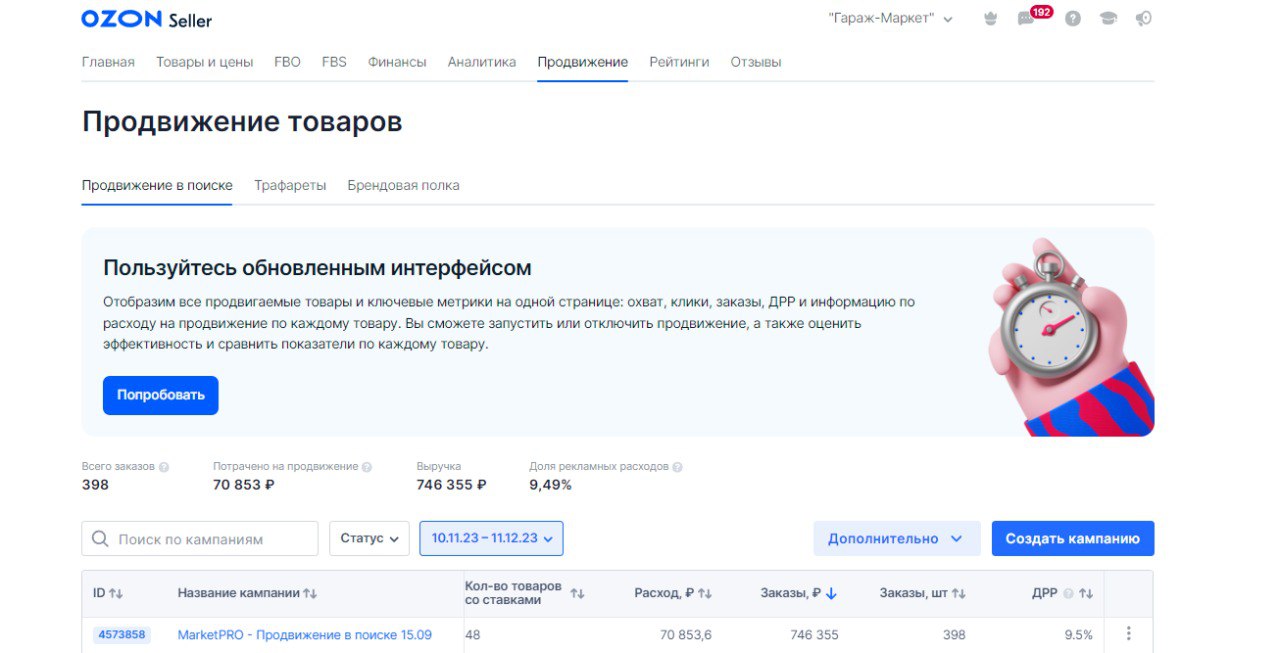Image resolution: width=1280 pixels, height=653 pixels.
Task: Click the 9,49% advertising share value
Action: point(551,485)
